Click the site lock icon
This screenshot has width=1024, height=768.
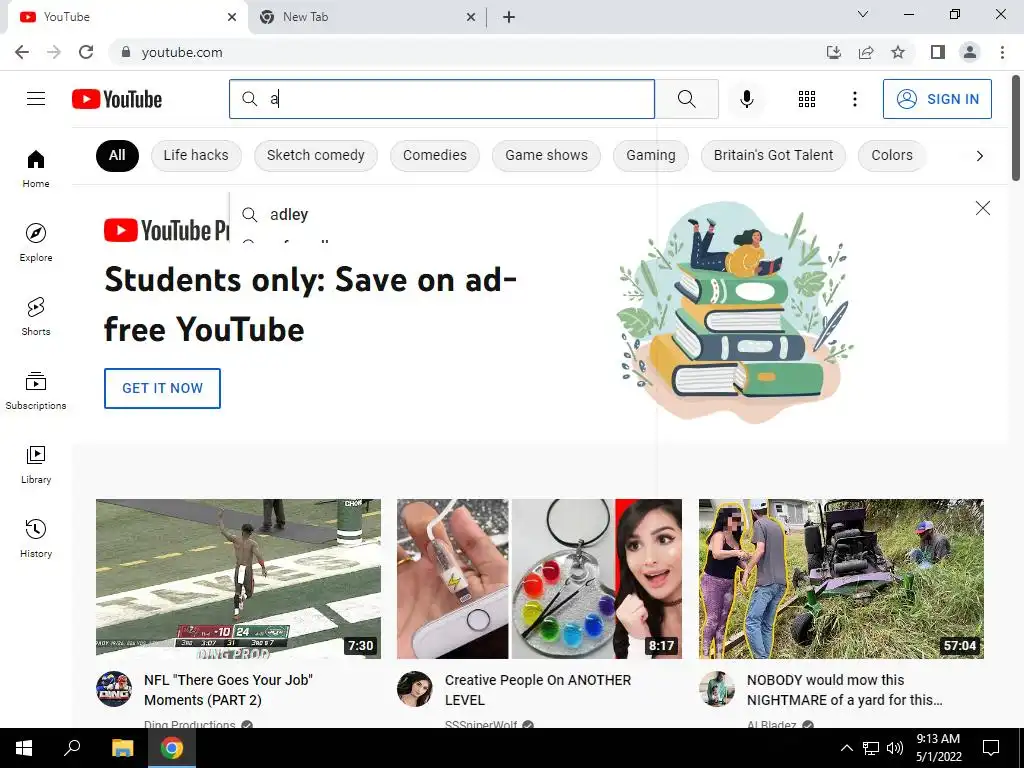126,52
